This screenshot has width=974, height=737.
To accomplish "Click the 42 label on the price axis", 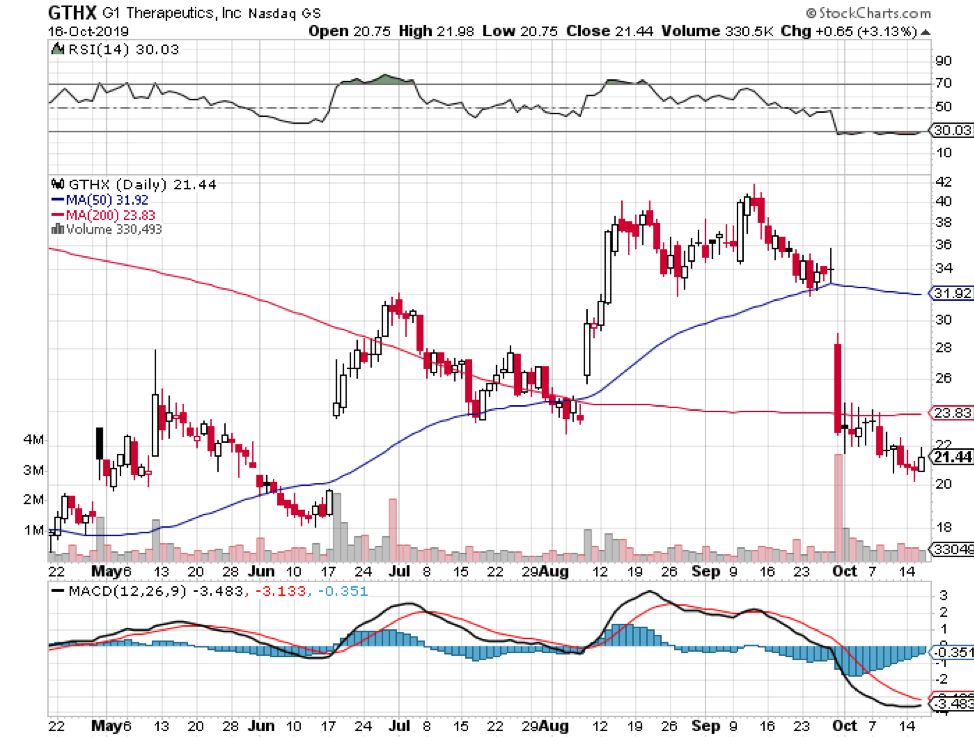I will pyautogui.click(x=944, y=182).
